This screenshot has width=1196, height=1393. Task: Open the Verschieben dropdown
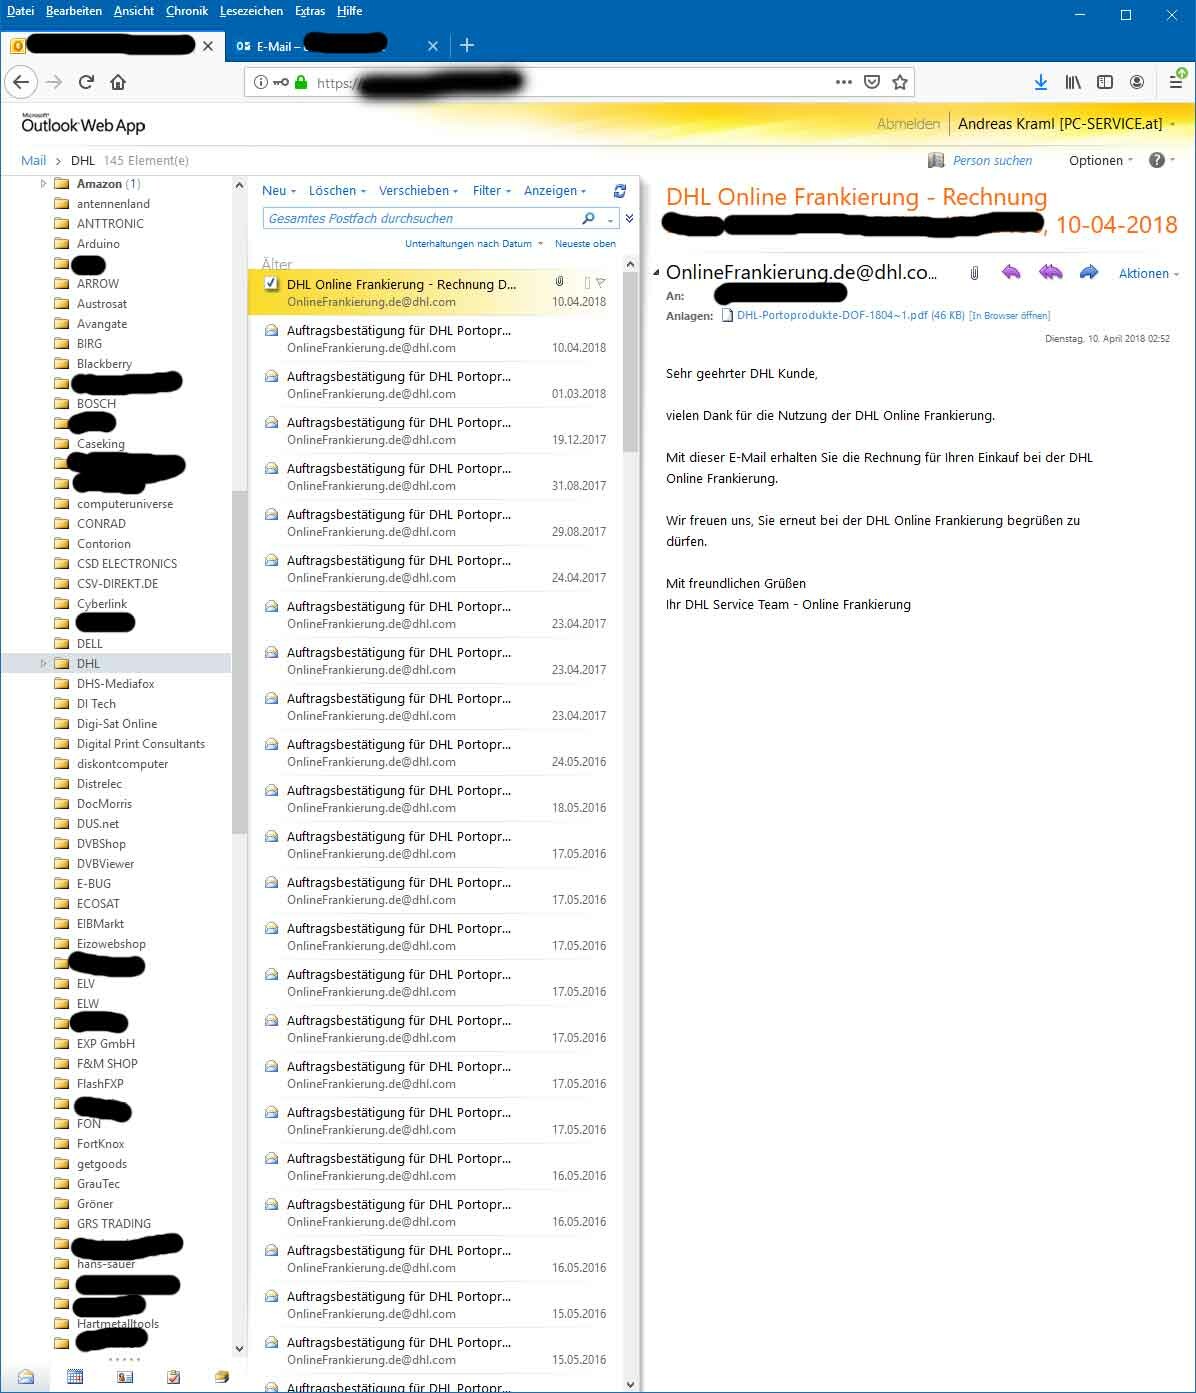[x=418, y=191]
